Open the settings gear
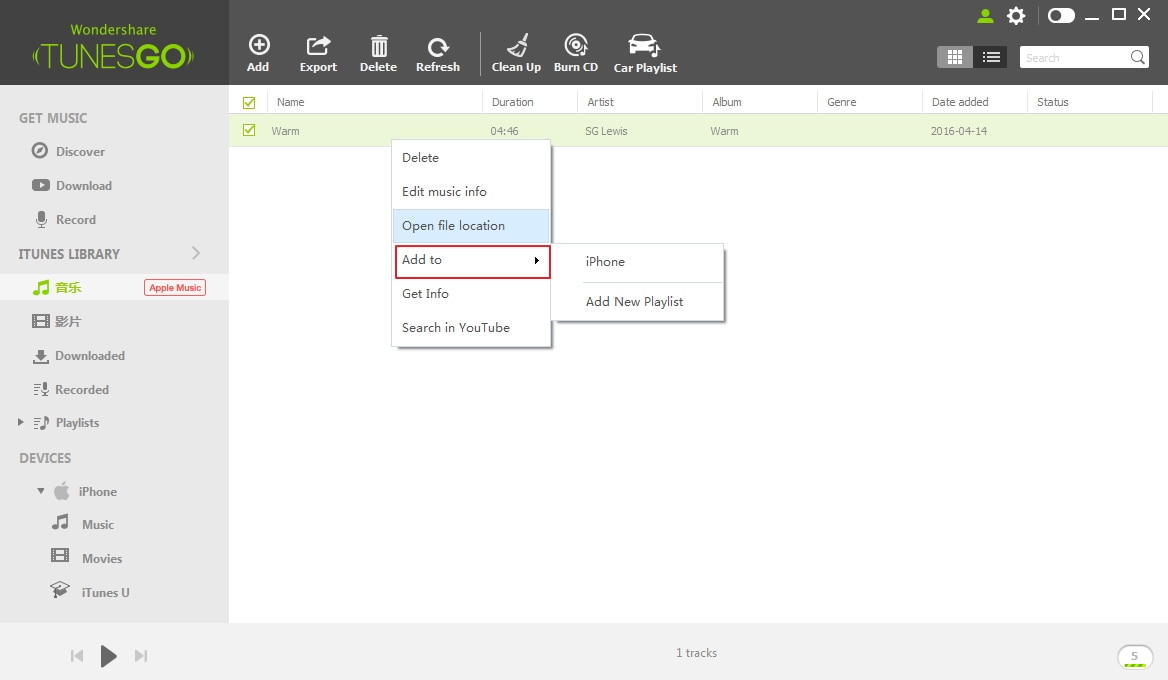 click(x=1016, y=16)
